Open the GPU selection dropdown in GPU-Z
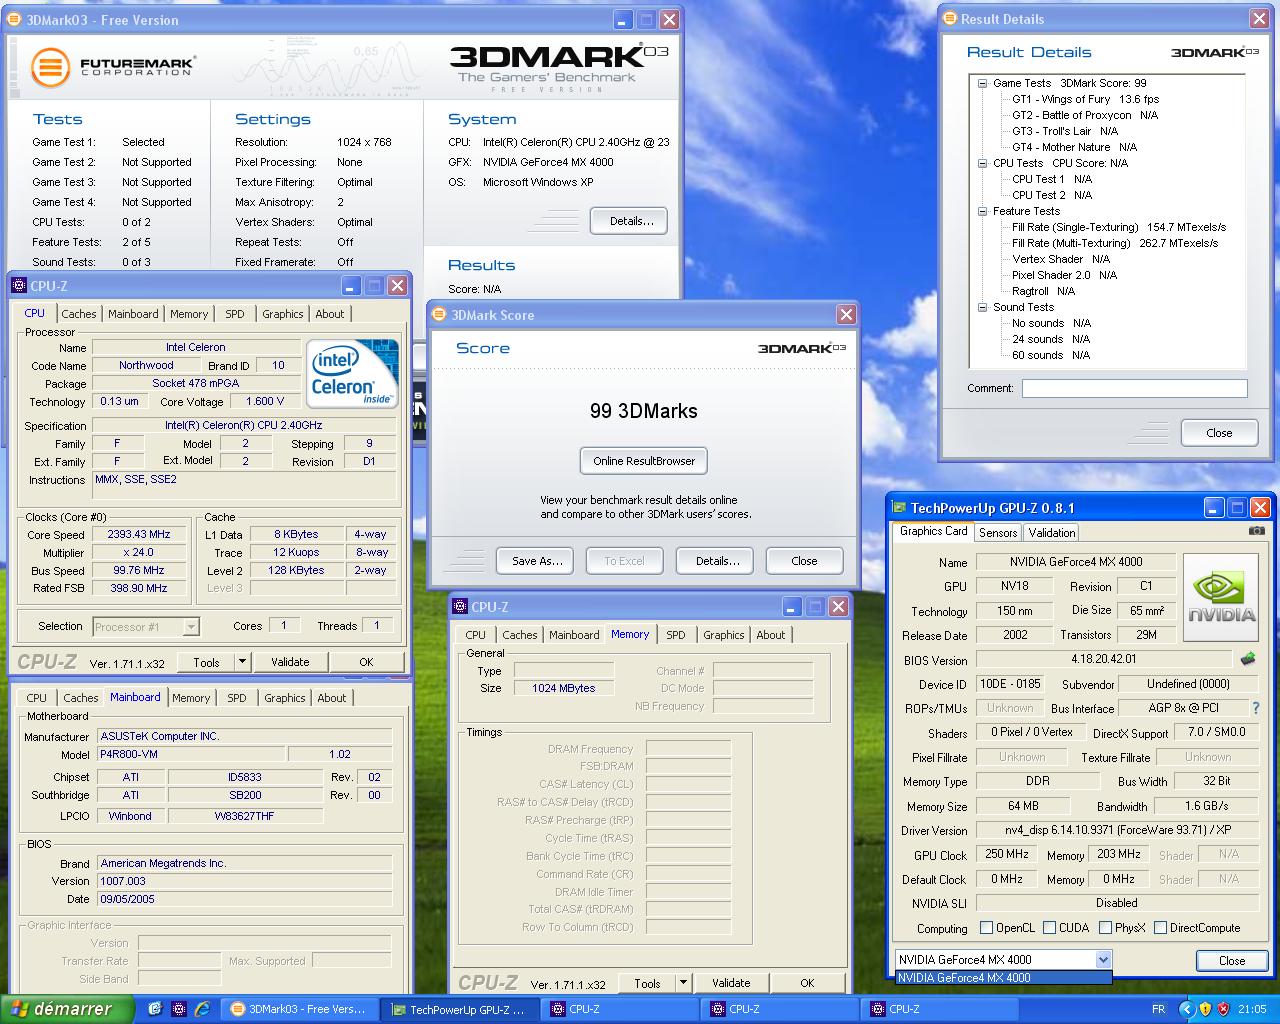1280x1024 pixels. [x=1103, y=960]
